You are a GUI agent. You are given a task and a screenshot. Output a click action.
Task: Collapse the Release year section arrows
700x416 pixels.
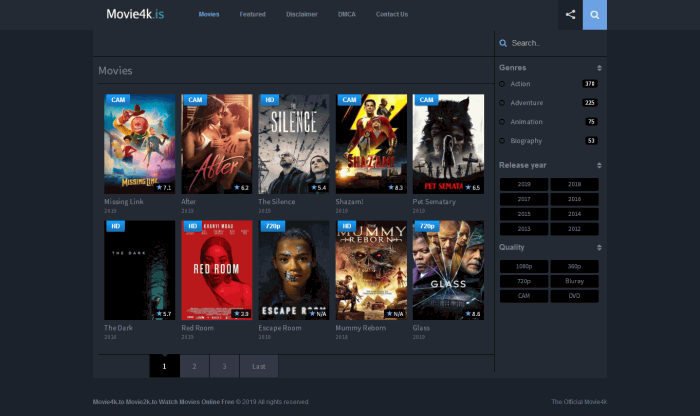tap(599, 166)
